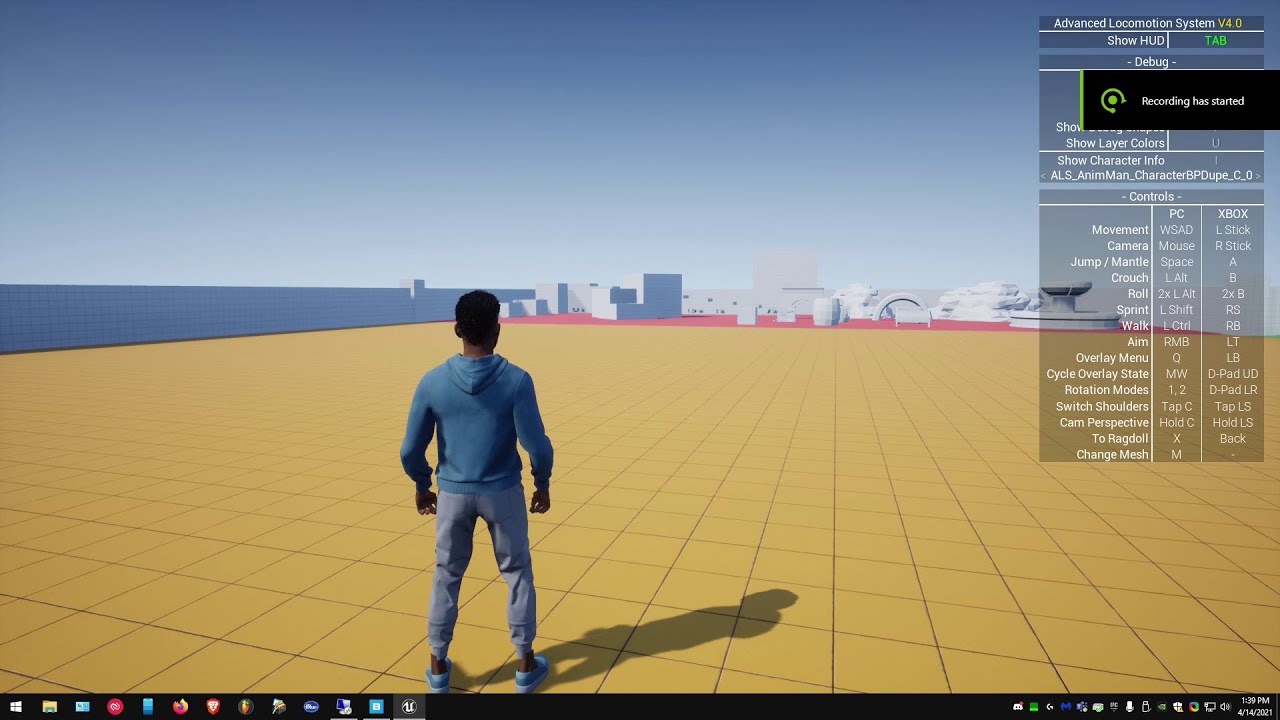
Task: Click the RMB aim key binding
Action: pos(1177,342)
